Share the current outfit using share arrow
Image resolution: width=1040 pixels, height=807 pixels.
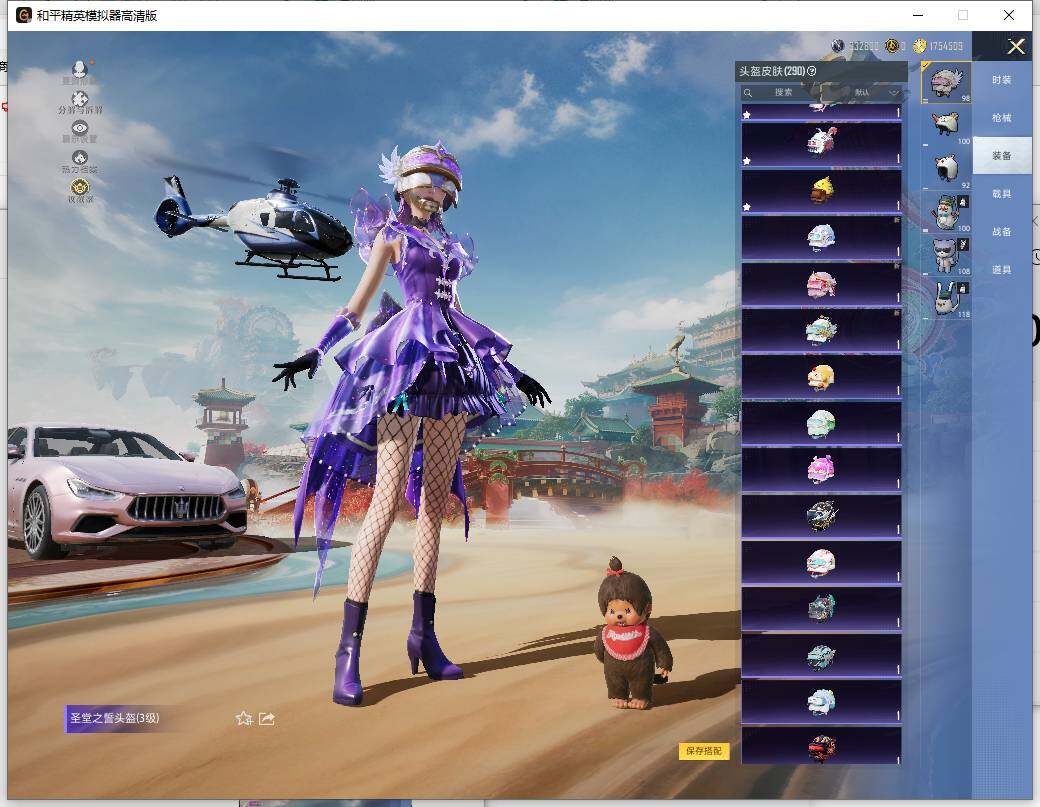pyautogui.click(x=267, y=718)
